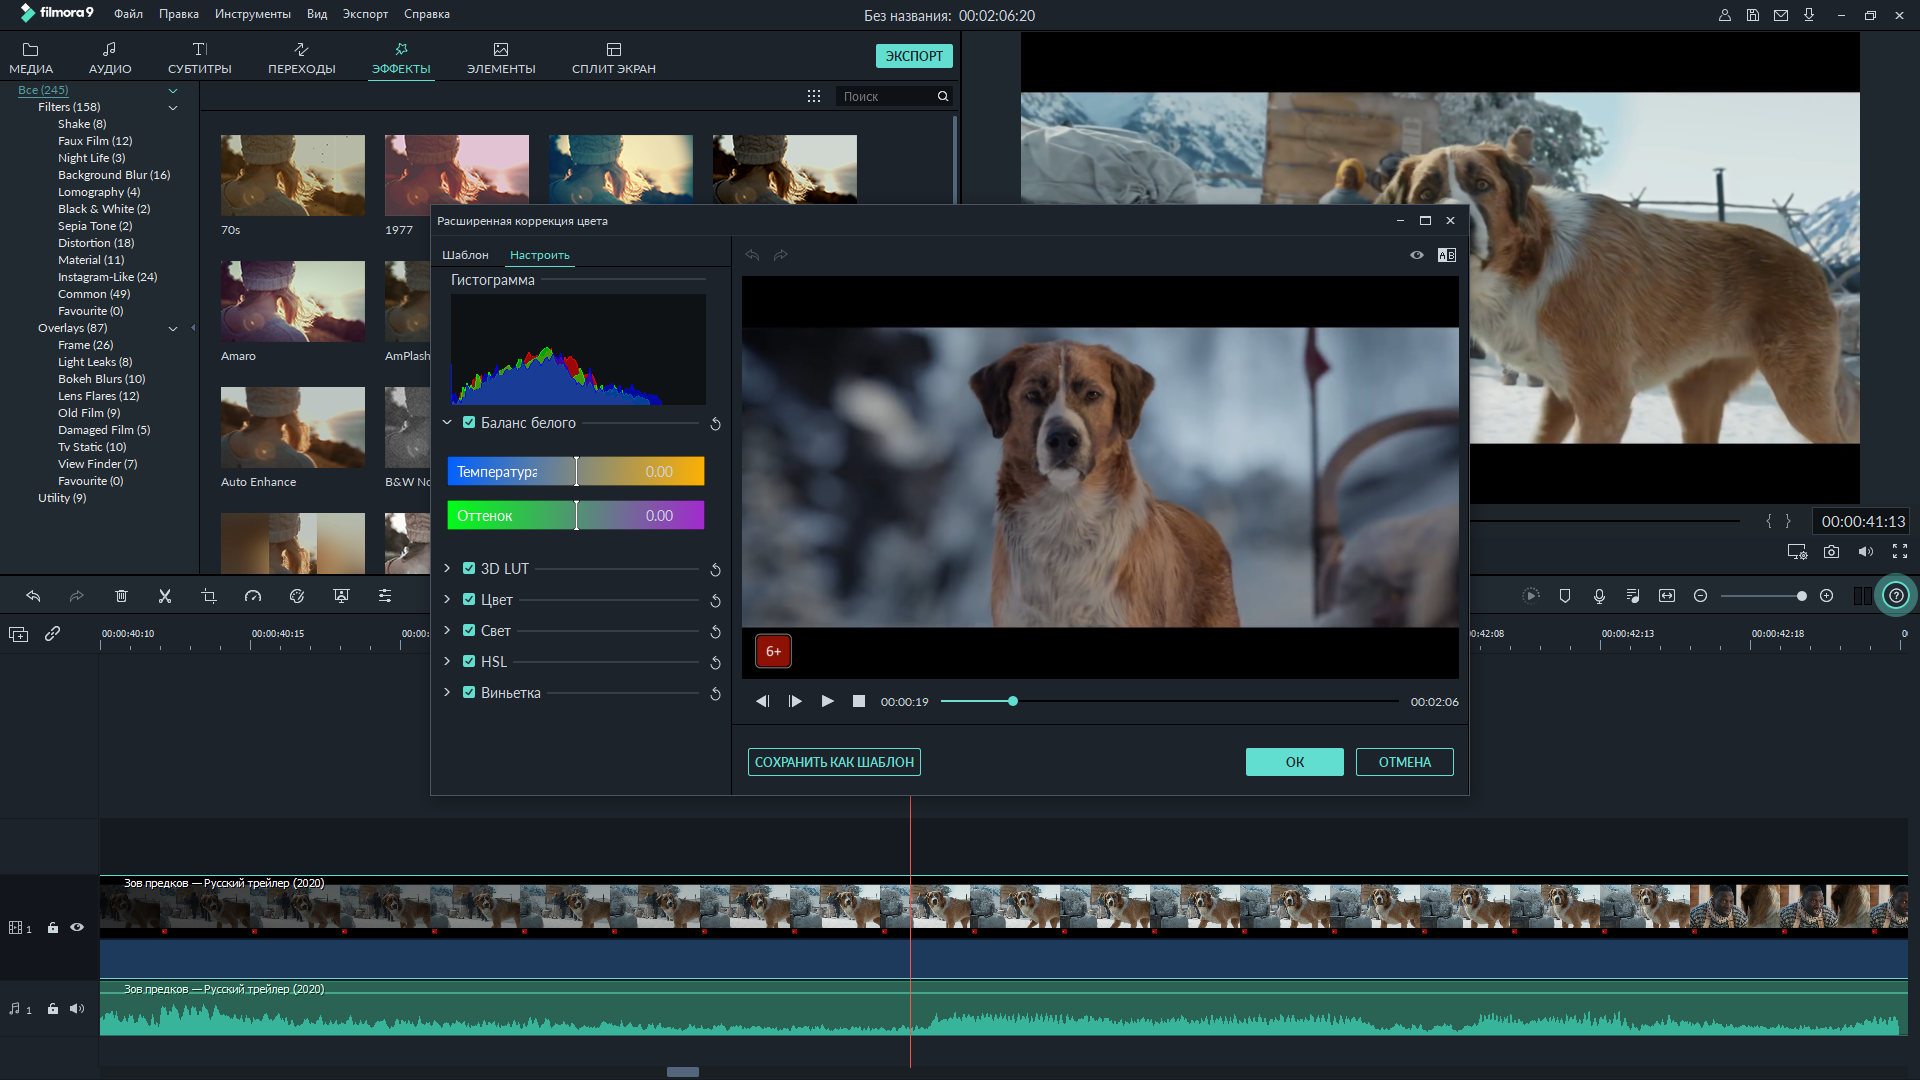Select the crop tool icon

[x=209, y=596]
